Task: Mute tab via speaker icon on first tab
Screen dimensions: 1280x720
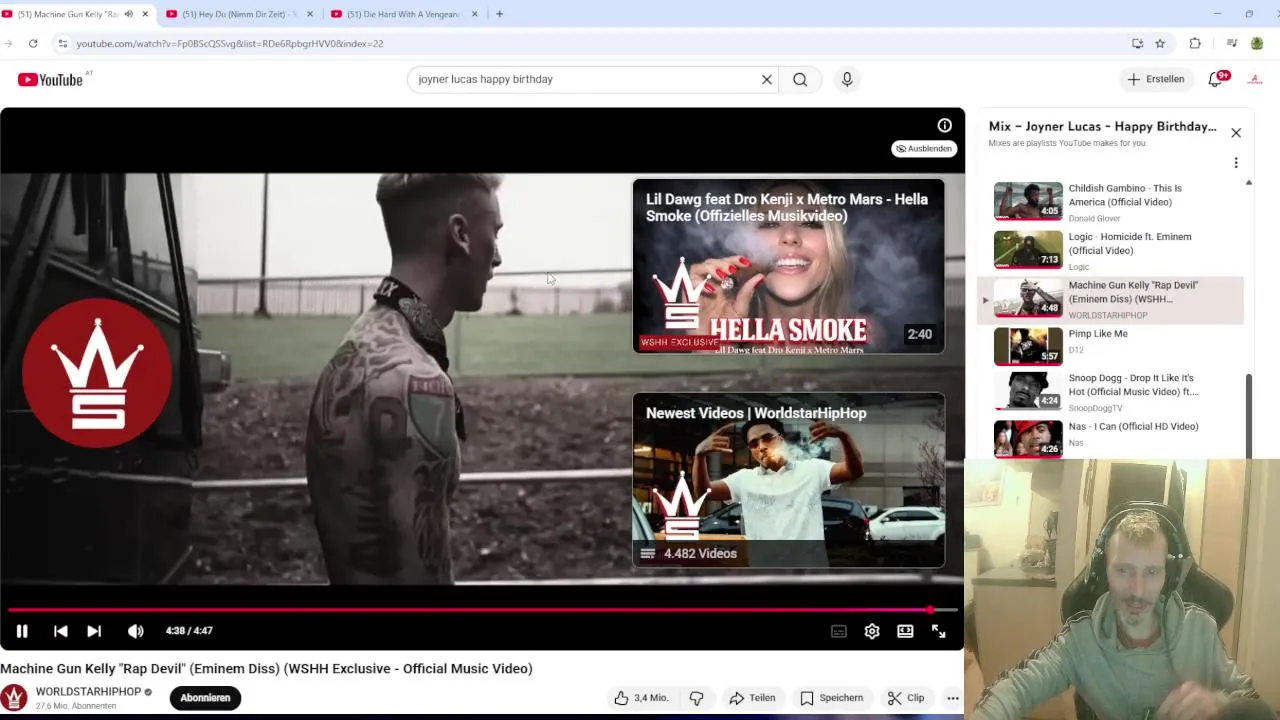Action: 128,14
